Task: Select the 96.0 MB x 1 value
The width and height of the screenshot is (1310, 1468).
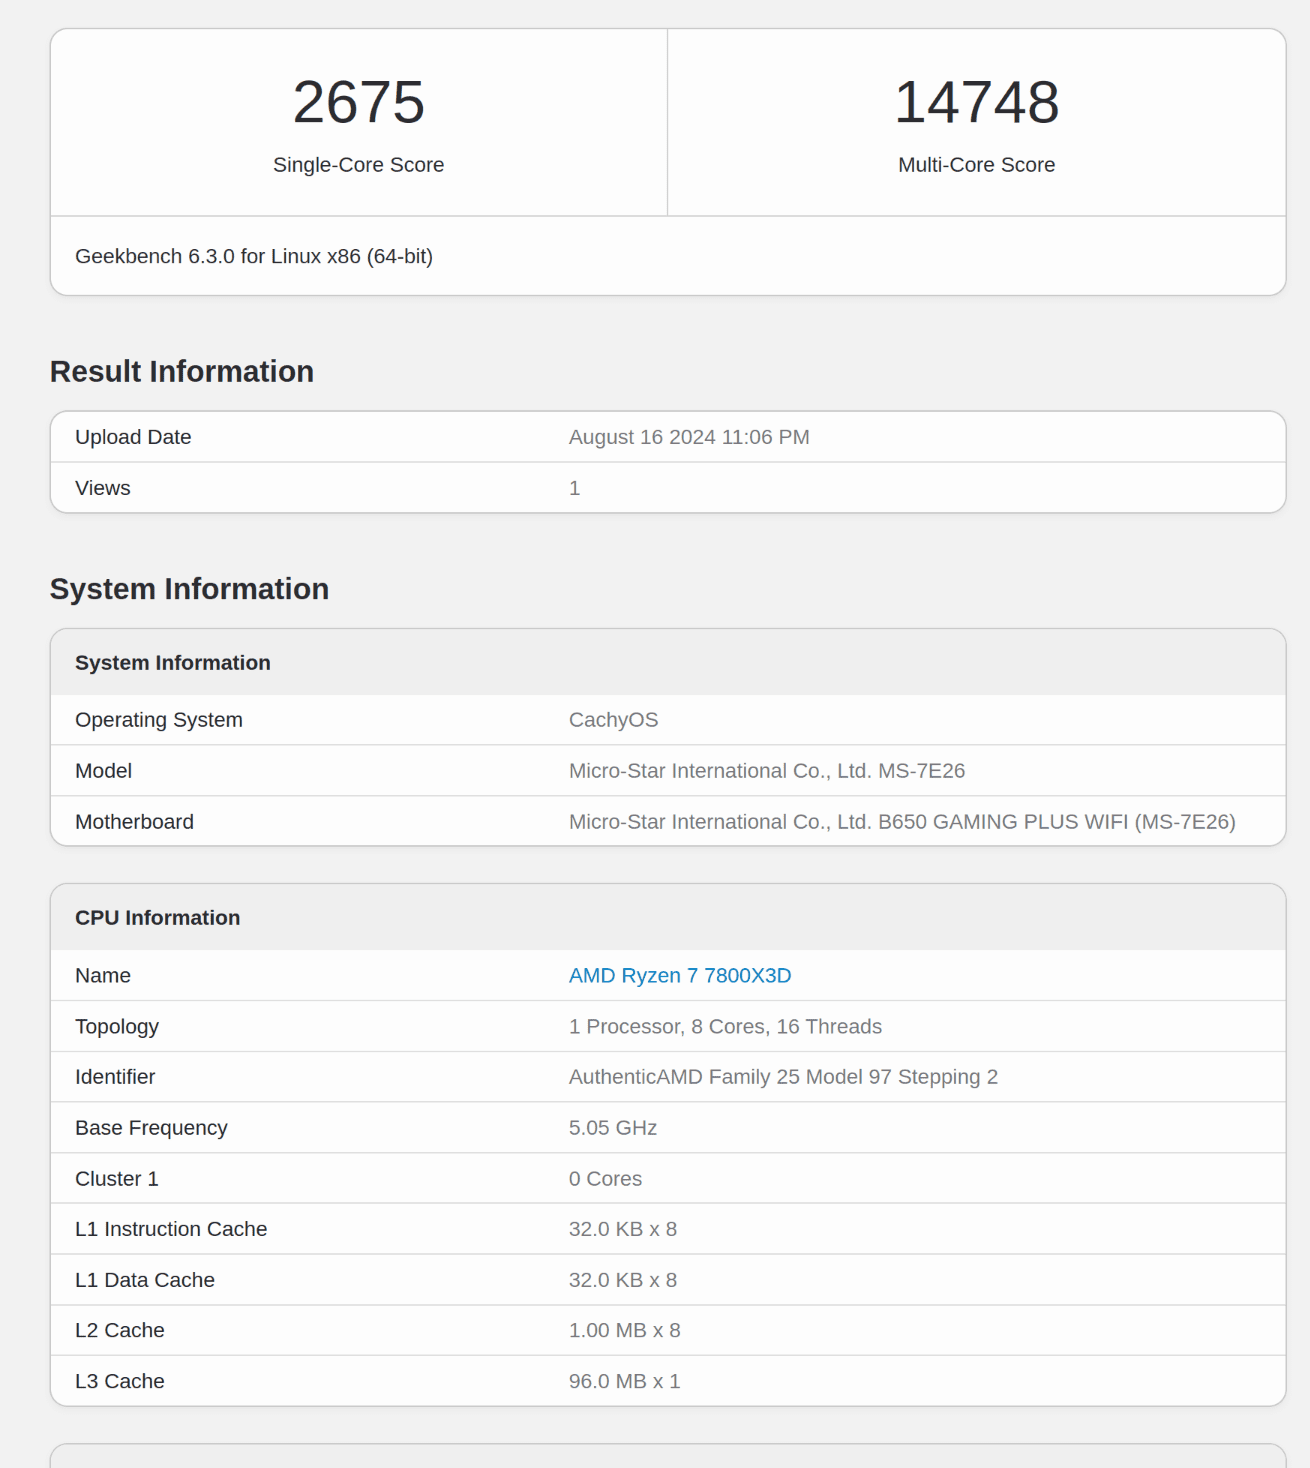Action: click(625, 1381)
